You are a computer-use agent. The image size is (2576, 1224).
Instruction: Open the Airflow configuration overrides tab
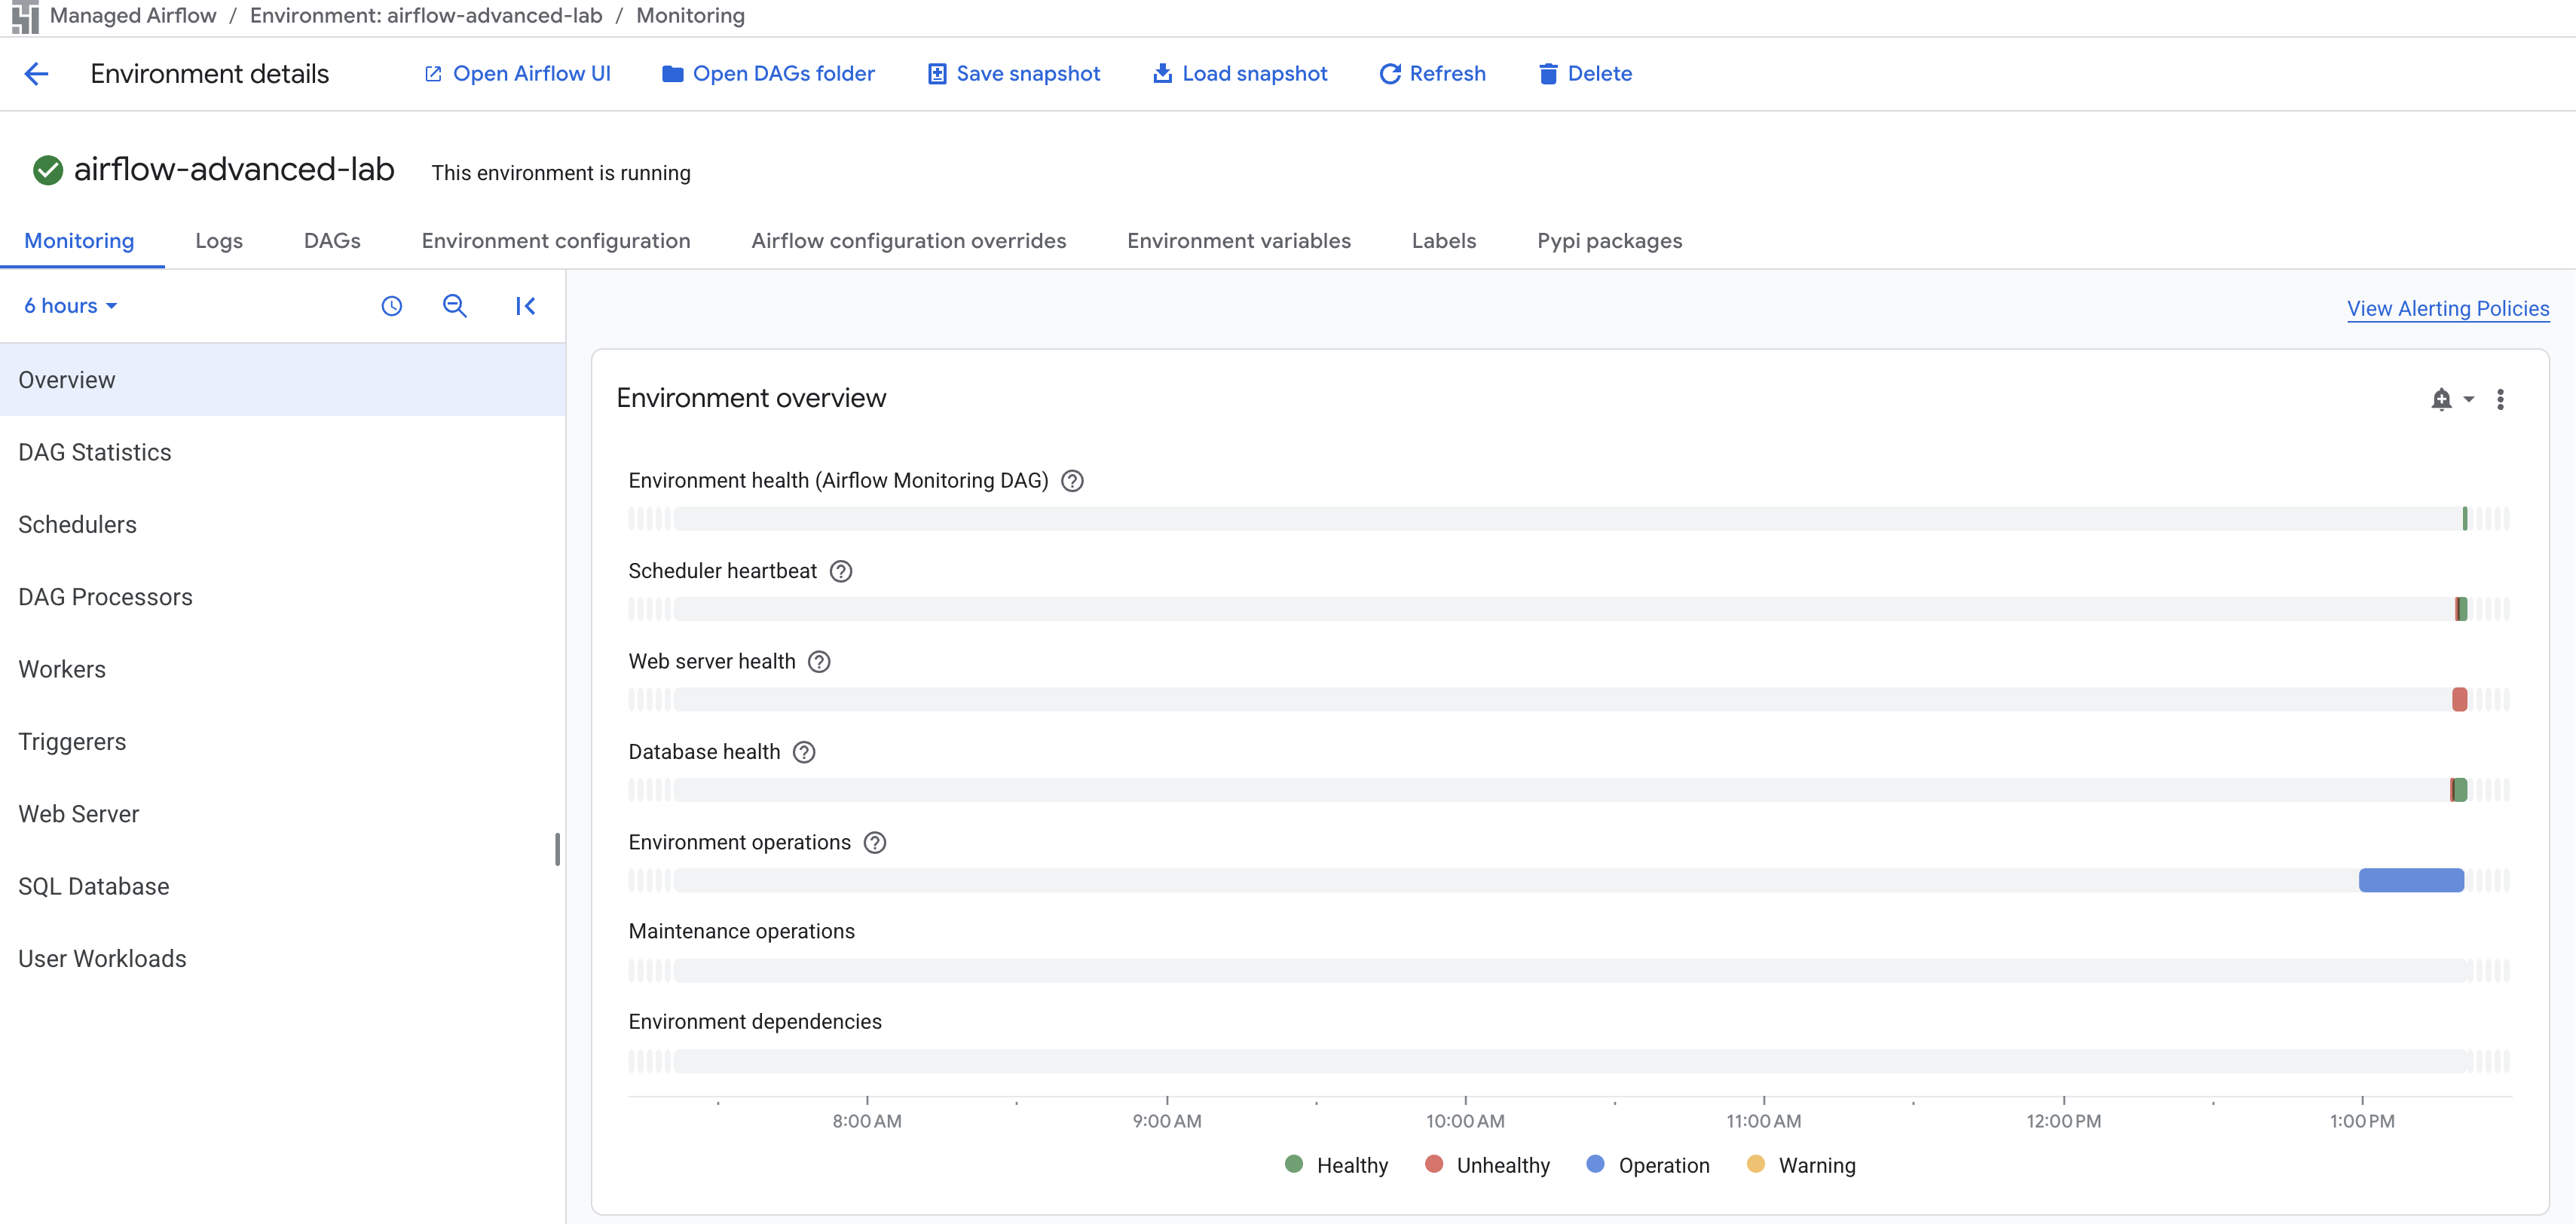coord(908,240)
